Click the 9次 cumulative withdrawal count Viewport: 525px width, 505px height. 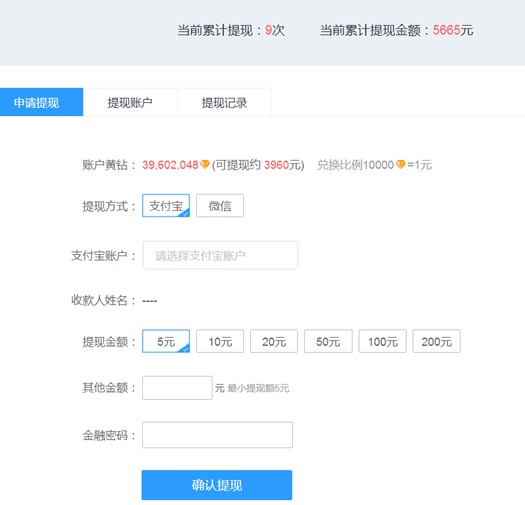[275, 30]
